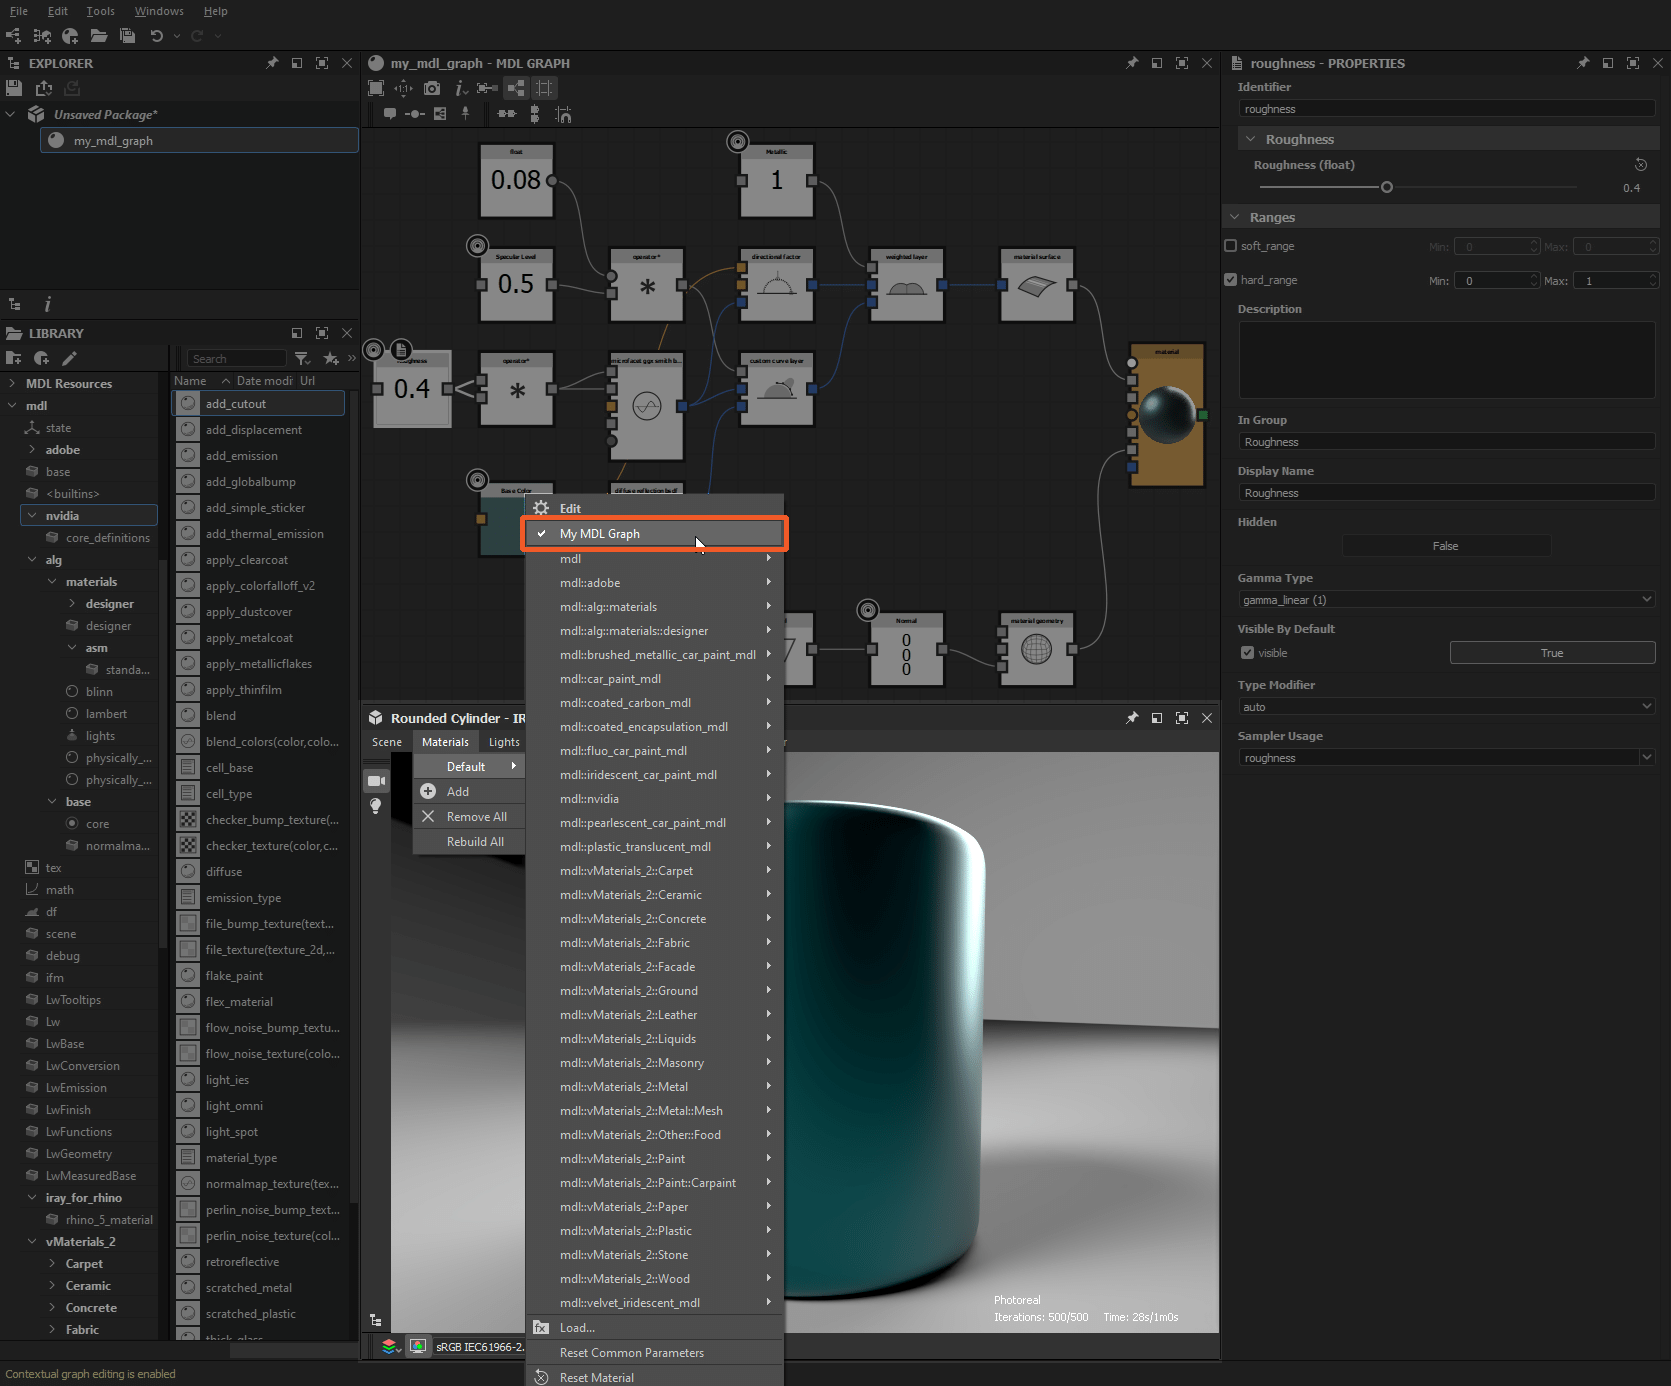Image resolution: width=1671 pixels, height=1386 pixels.
Task: Select the frame-all icon in graph toolbar
Action: coord(376,88)
